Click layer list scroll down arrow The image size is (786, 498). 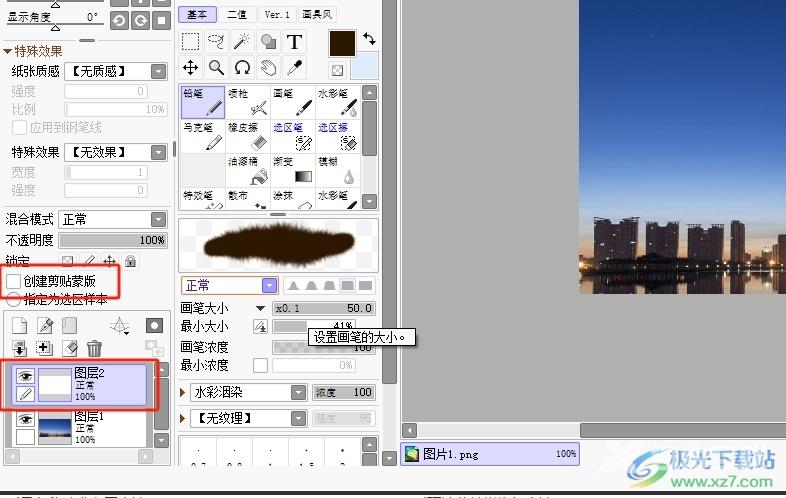pyautogui.click(x=161, y=440)
